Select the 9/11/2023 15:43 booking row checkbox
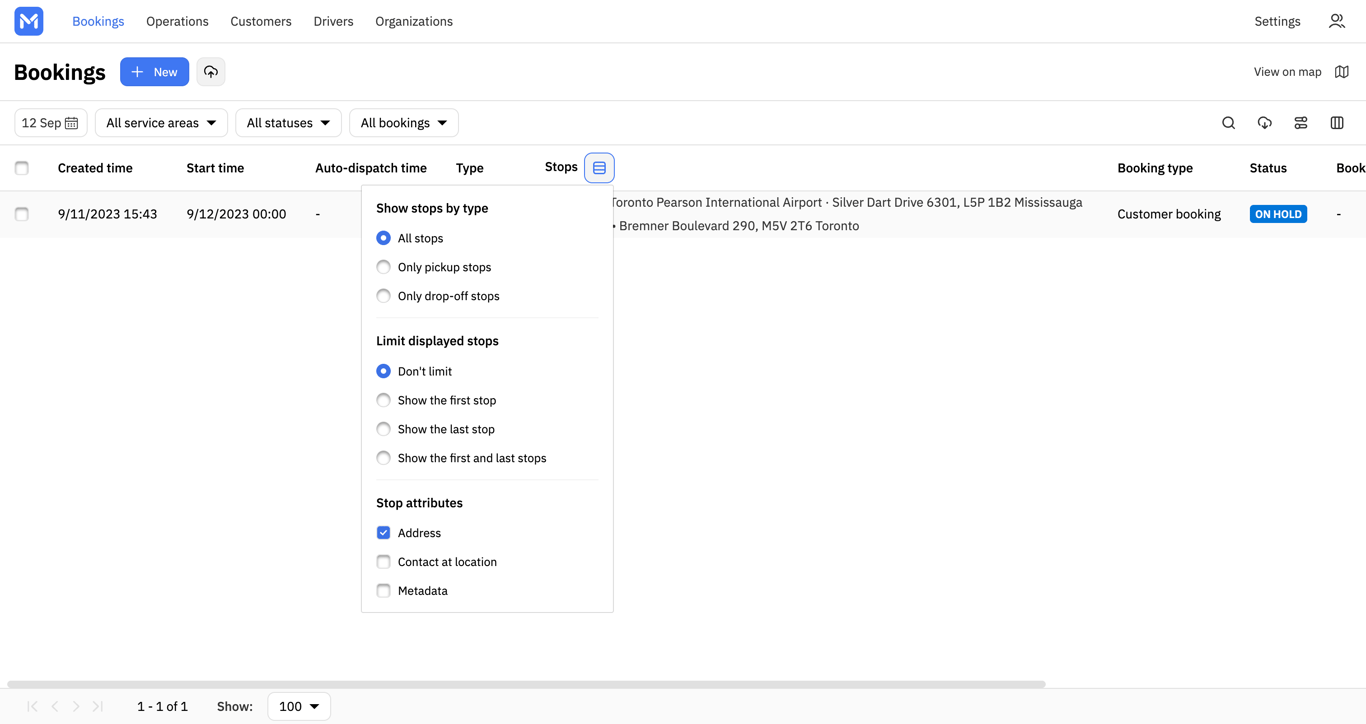The height and width of the screenshot is (724, 1366). [22, 214]
